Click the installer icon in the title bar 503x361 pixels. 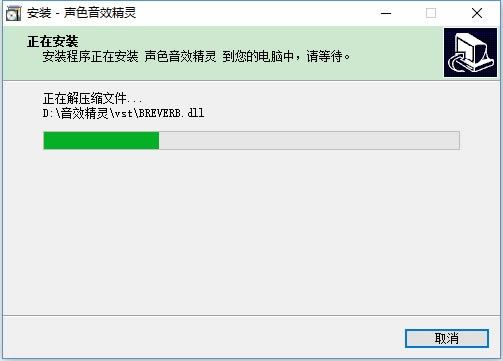pos(13,13)
